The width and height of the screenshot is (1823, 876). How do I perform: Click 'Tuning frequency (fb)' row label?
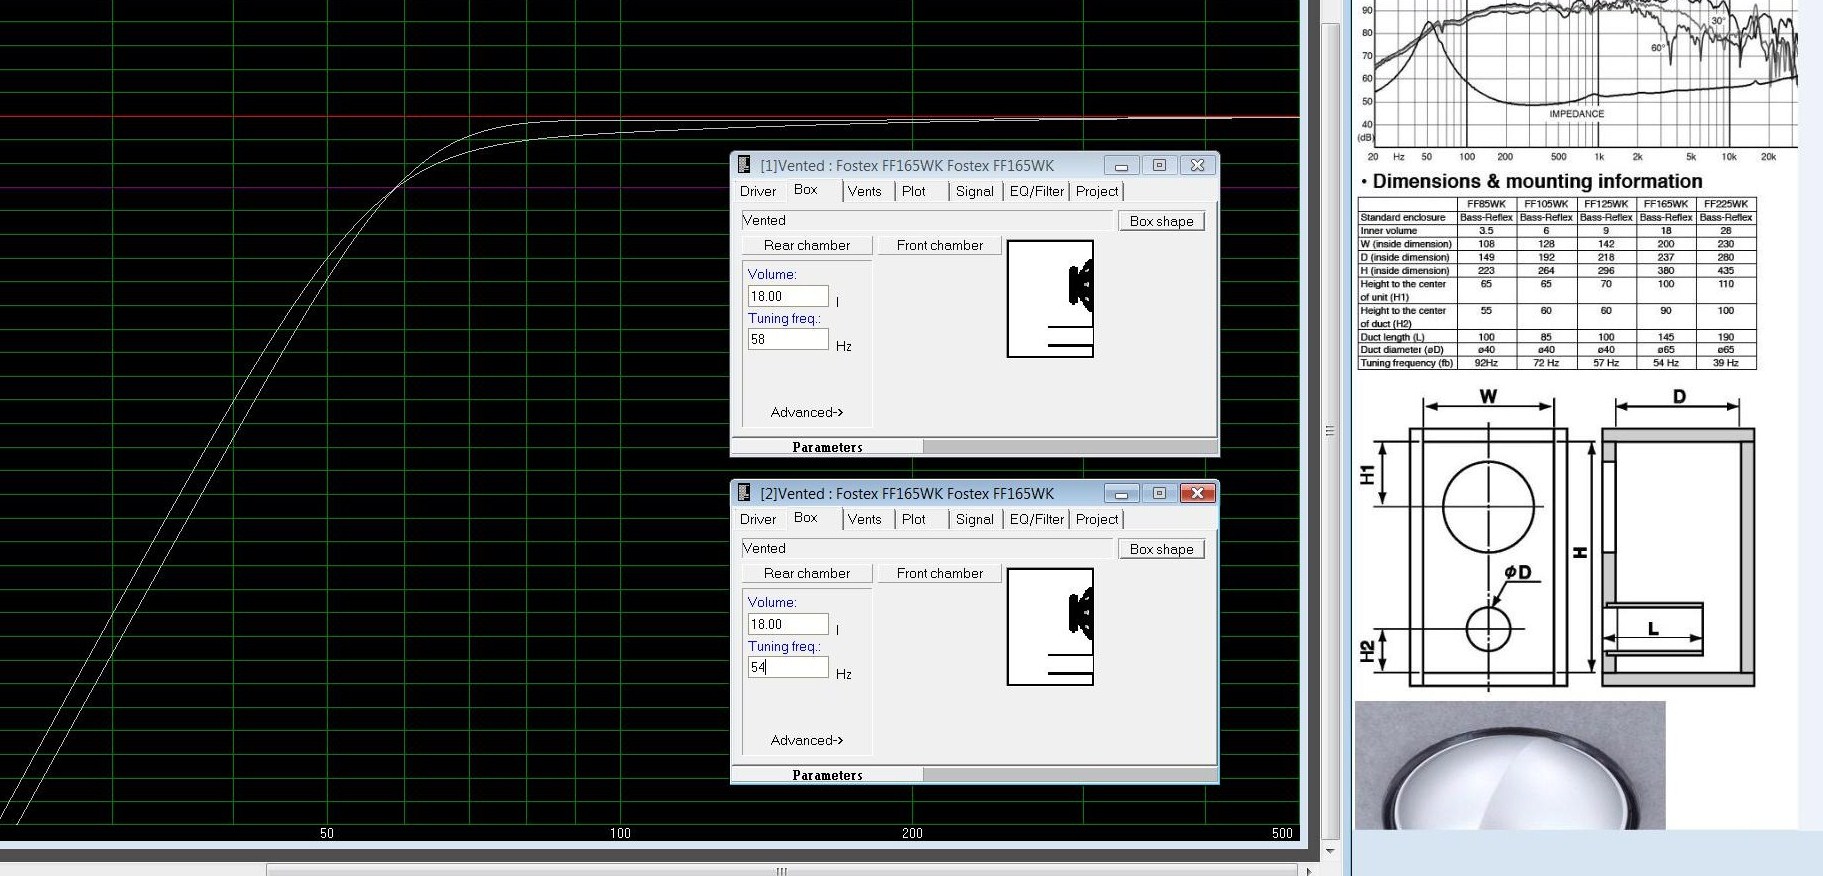click(x=1406, y=363)
